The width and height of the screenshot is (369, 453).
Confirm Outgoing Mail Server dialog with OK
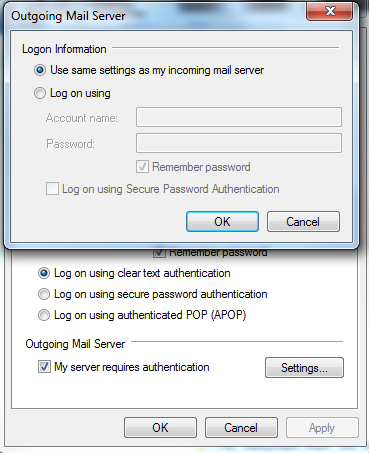click(x=222, y=221)
